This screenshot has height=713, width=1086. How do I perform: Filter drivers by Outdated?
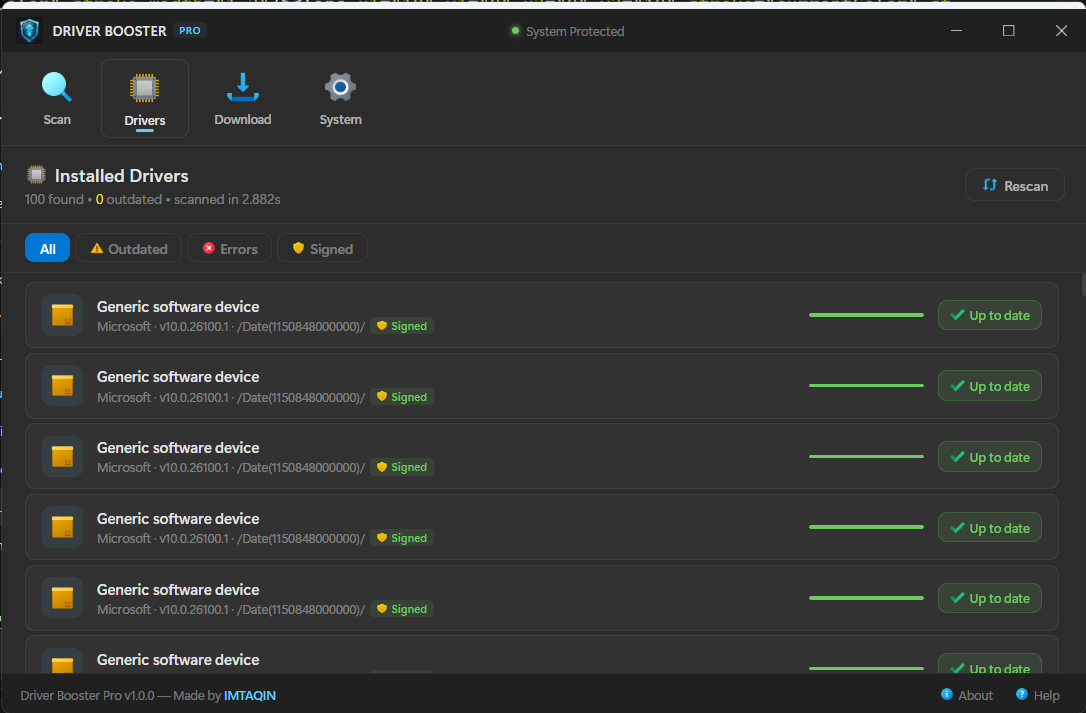(x=129, y=249)
